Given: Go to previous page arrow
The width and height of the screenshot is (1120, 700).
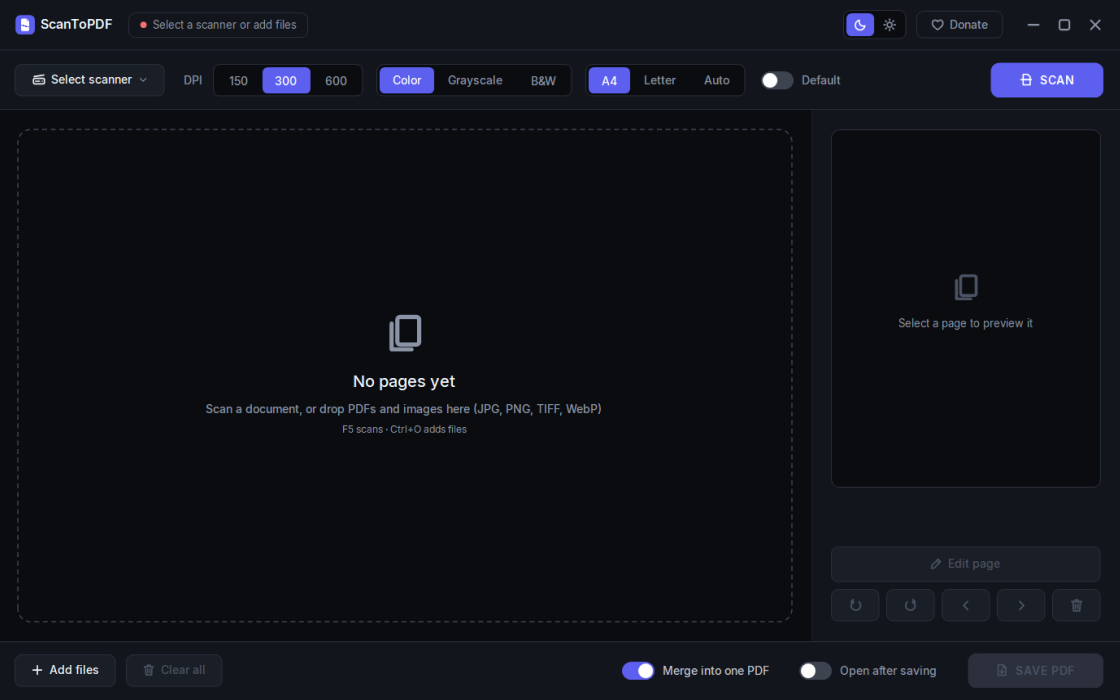Looking at the screenshot, I should [966, 605].
